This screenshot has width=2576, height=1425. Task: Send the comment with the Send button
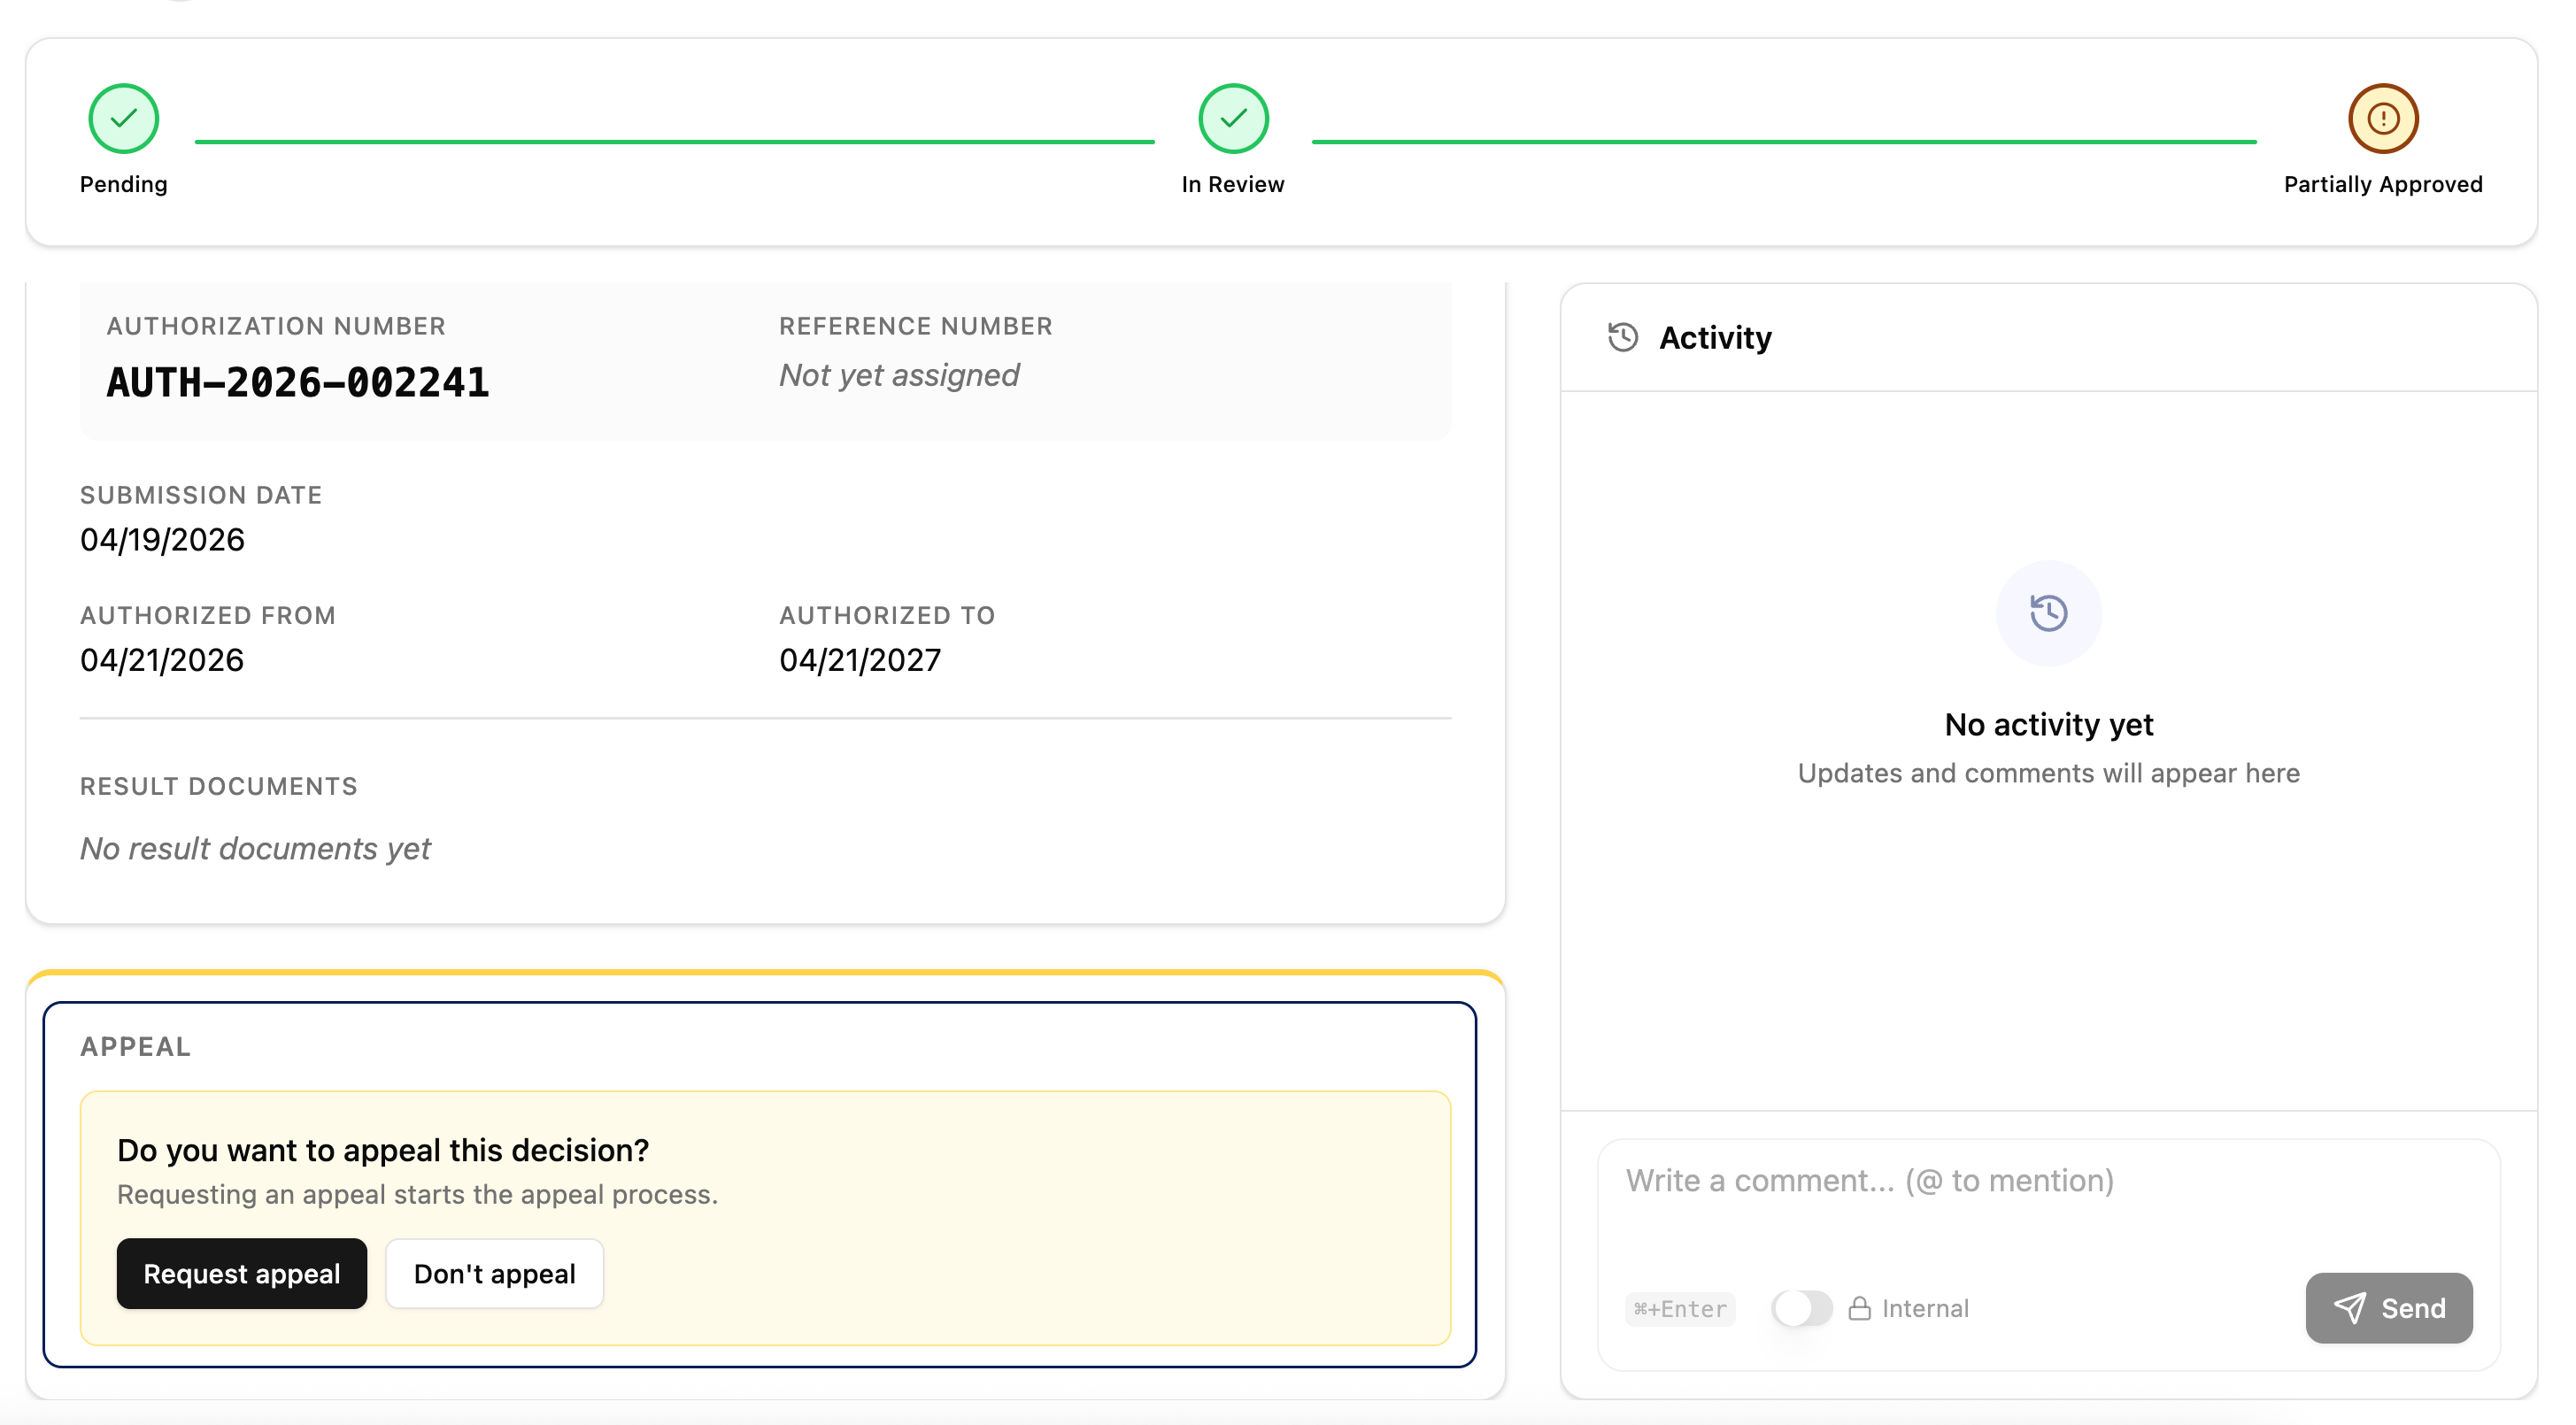tap(2388, 1308)
